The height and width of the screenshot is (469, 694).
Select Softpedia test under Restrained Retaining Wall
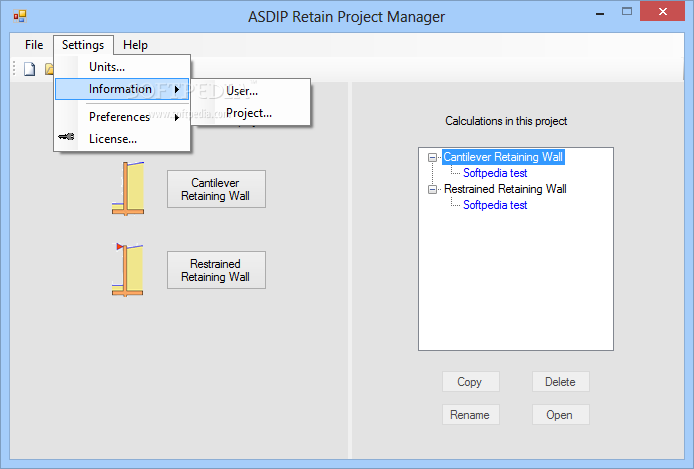click(495, 205)
